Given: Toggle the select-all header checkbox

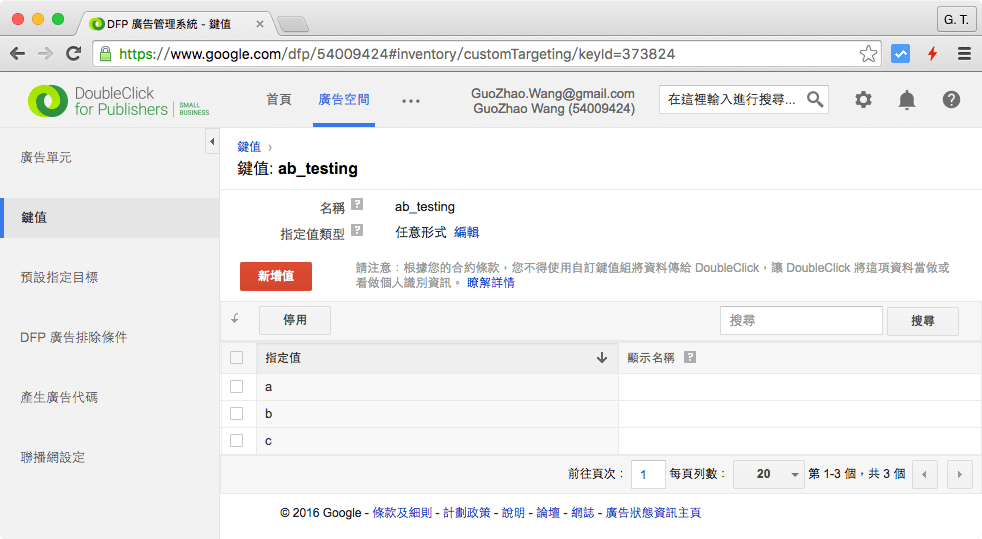Looking at the screenshot, I should click(x=237, y=357).
